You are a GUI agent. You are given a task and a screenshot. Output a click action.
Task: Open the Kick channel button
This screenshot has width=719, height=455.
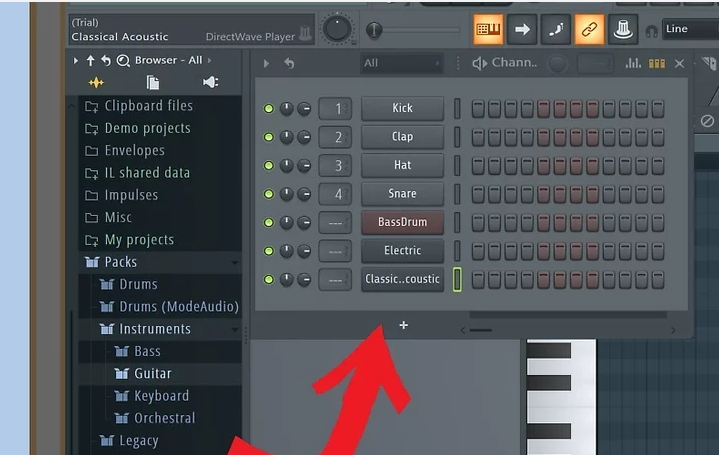[403, 108]
